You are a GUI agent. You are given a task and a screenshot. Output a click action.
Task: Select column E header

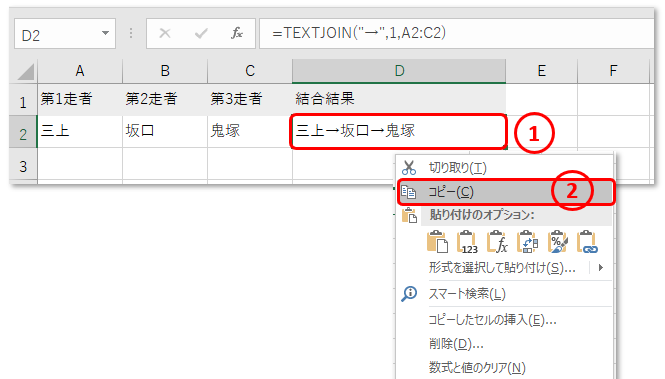pos(542,71)
